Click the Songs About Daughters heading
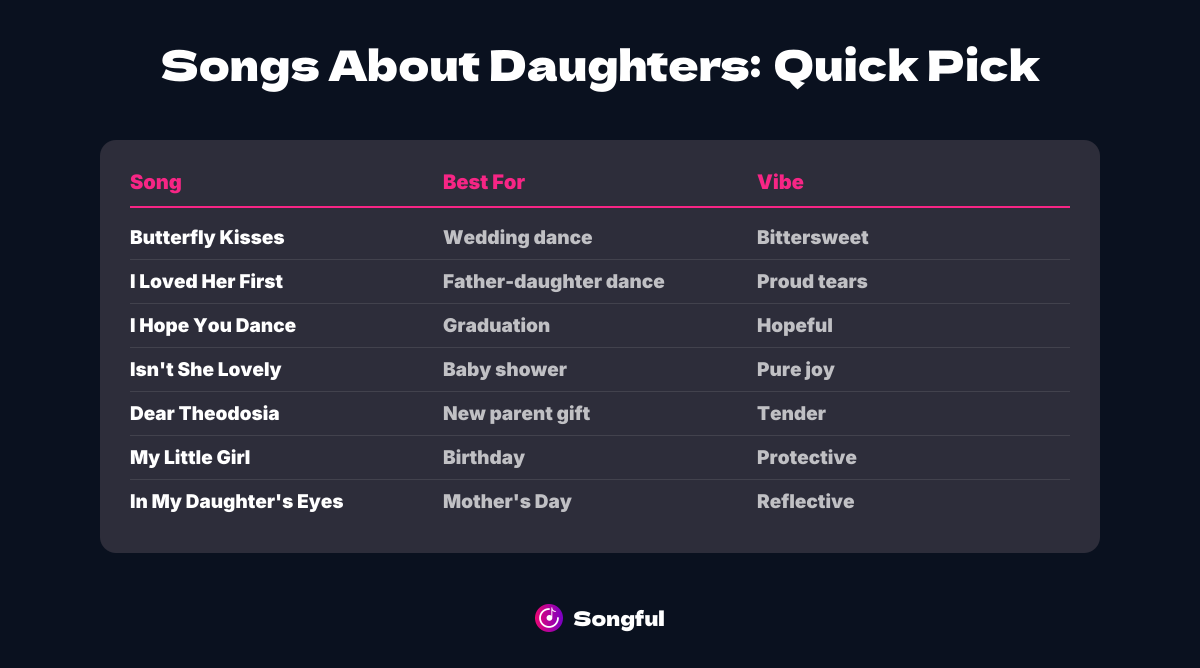 (600, 67)
